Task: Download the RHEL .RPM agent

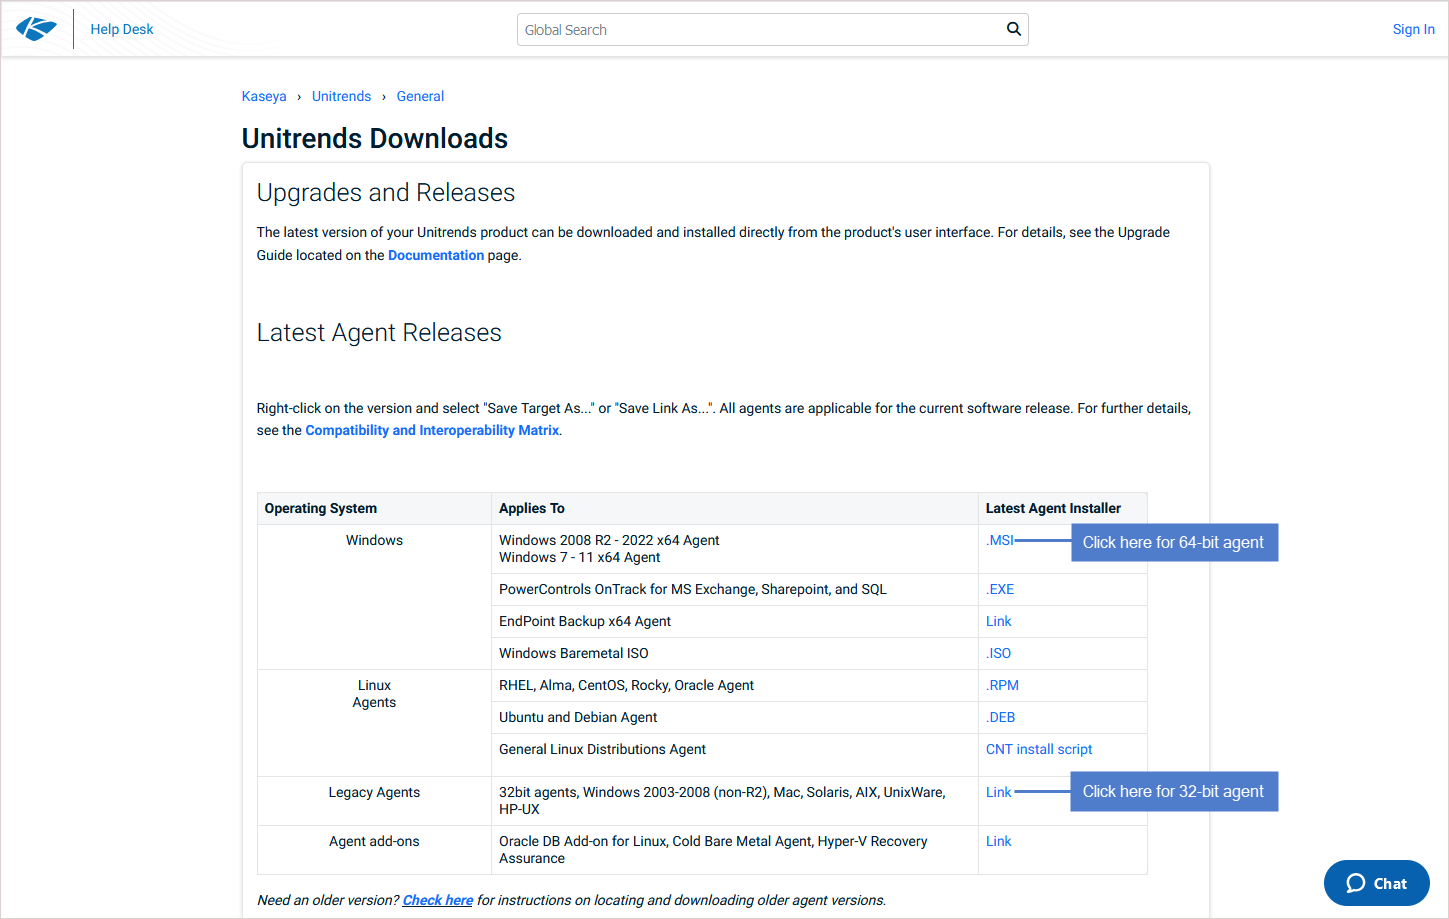Action: click(x=1002, y=685)
